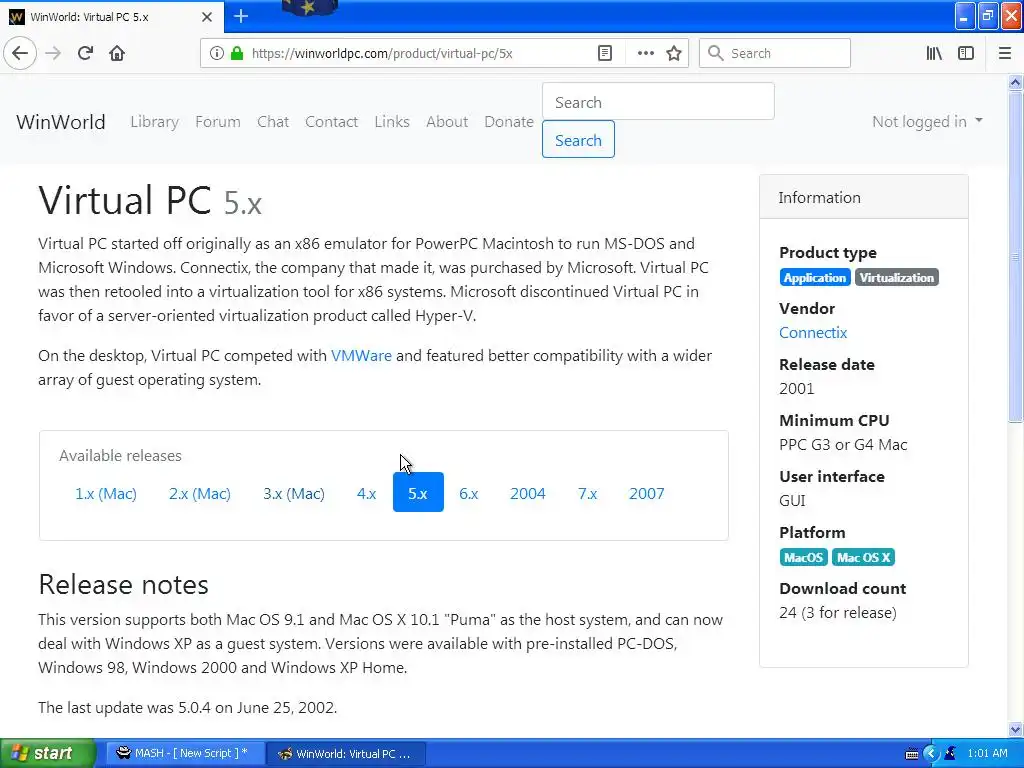This screenshot has height=768, width=1024.
Task: Open the browser home page
Action: point(117,53)
